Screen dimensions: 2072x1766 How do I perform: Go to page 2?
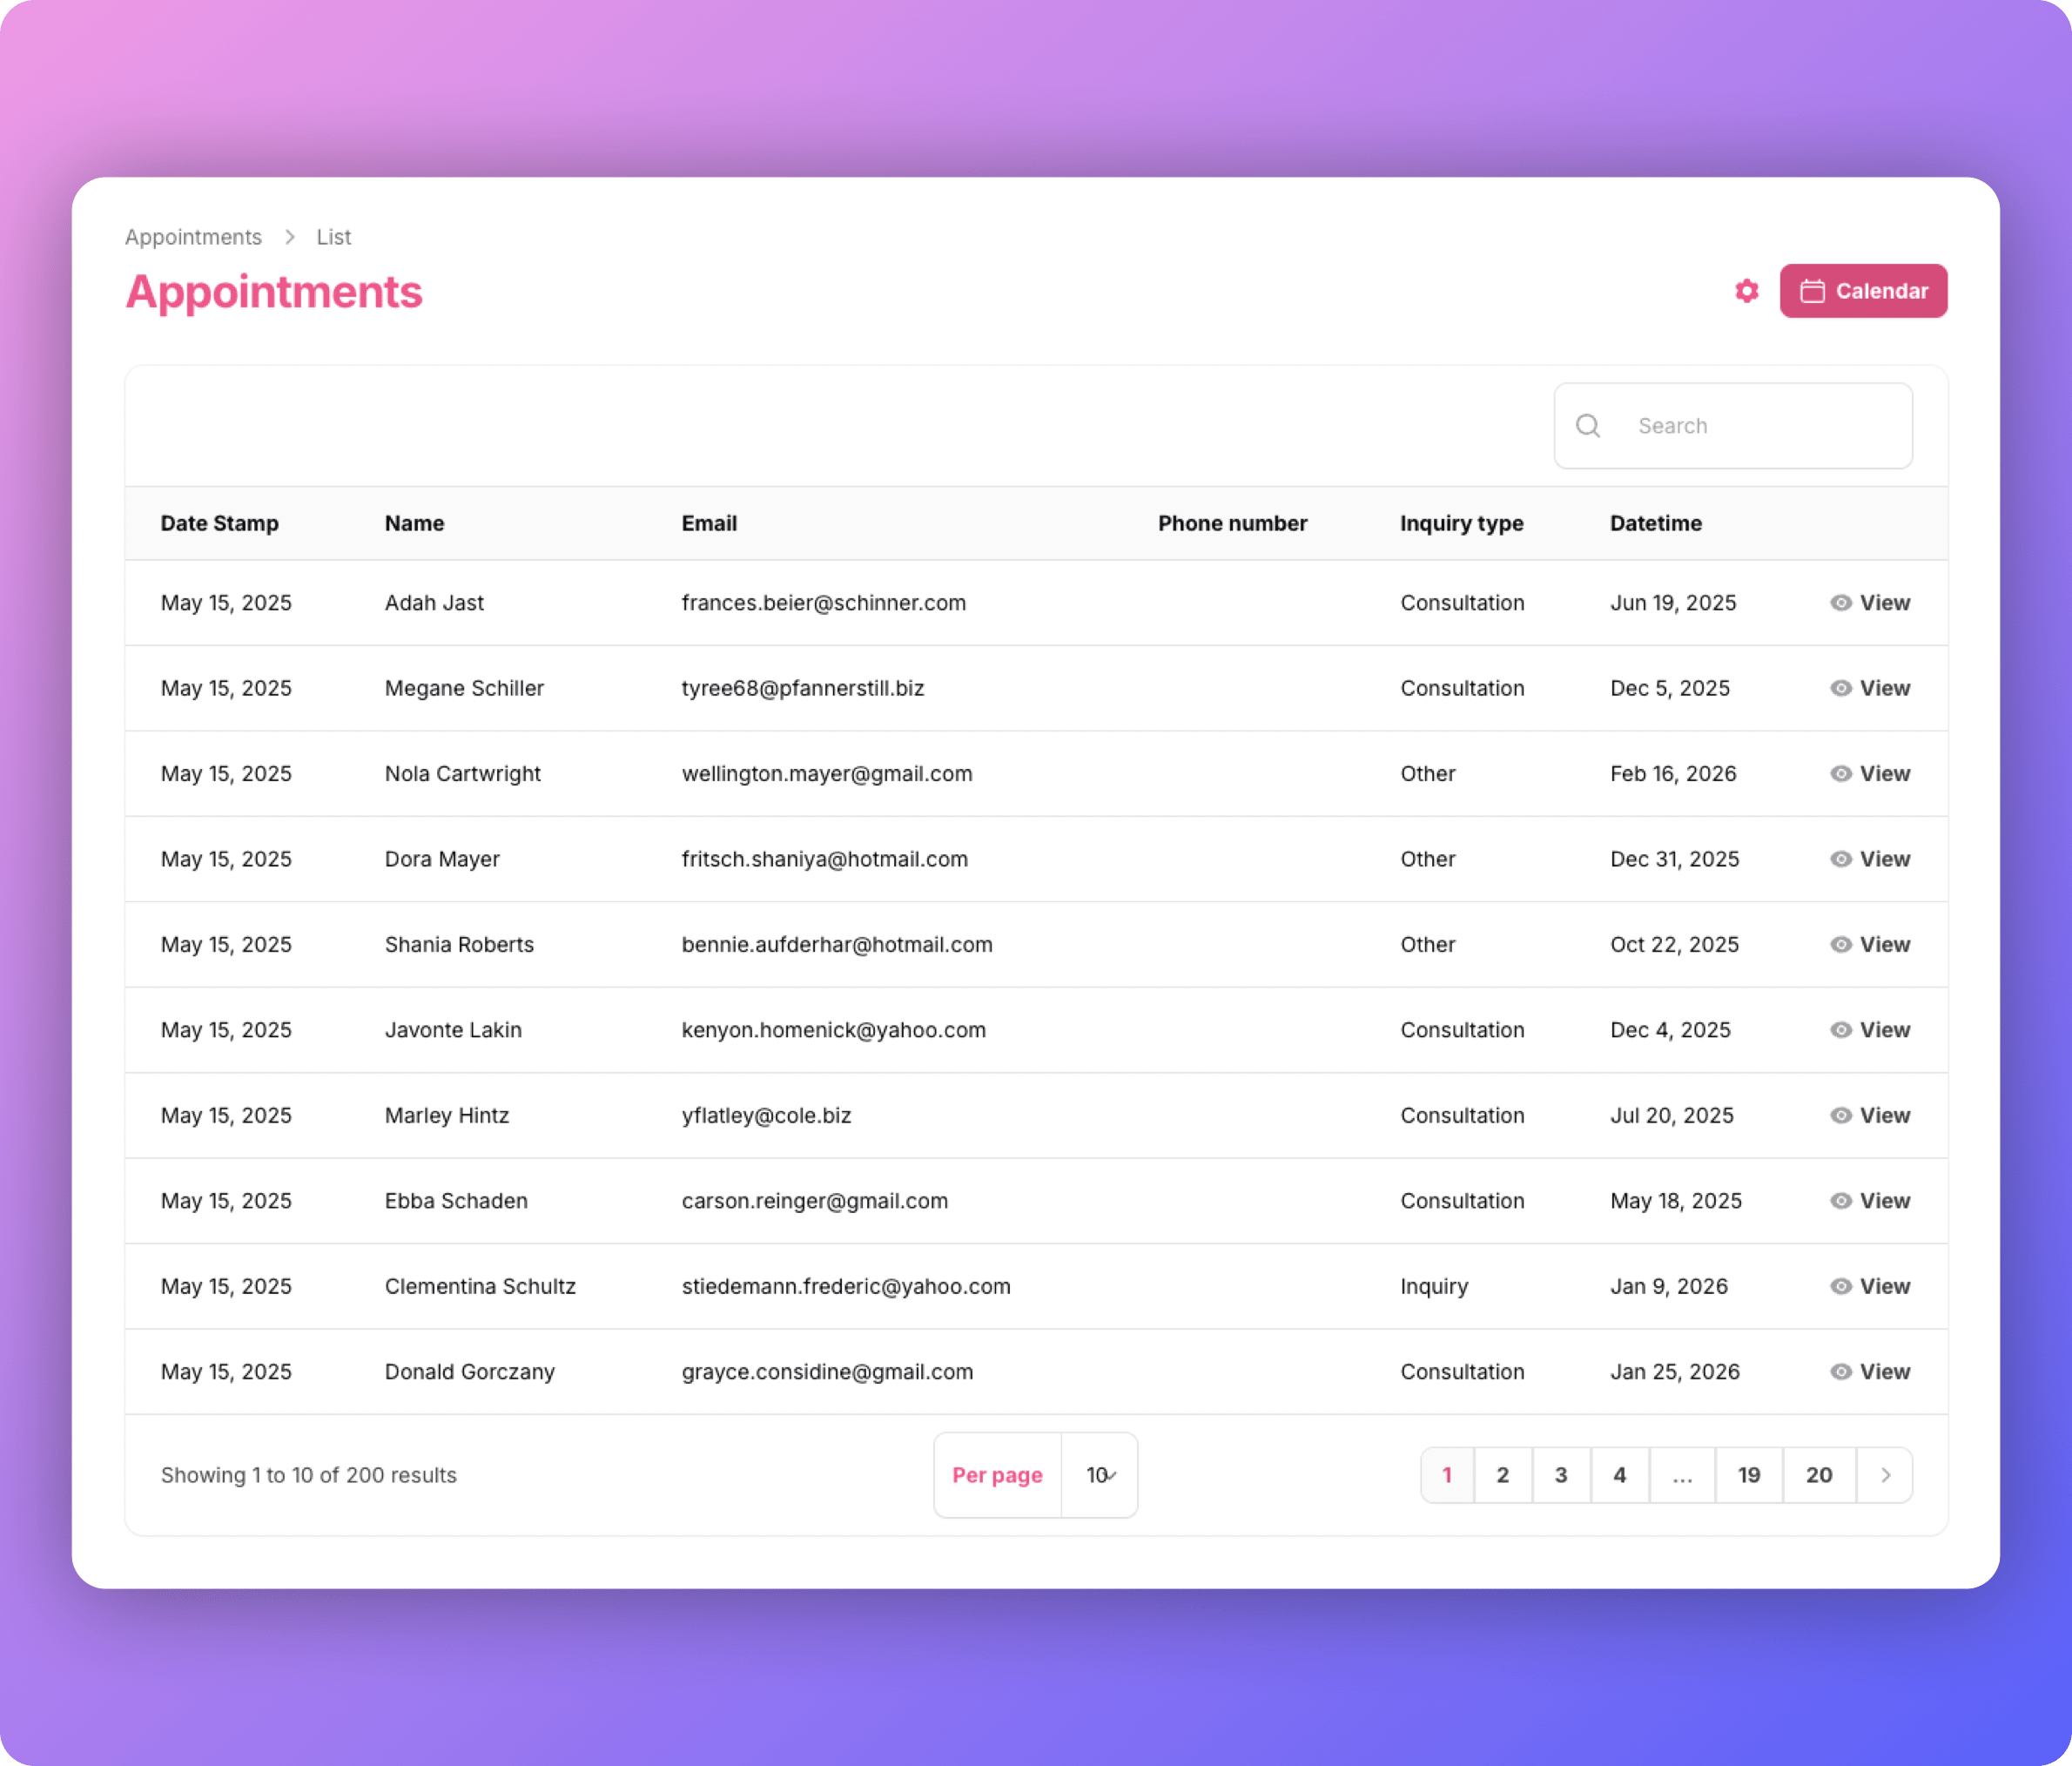click(x=1502, y=1475)
